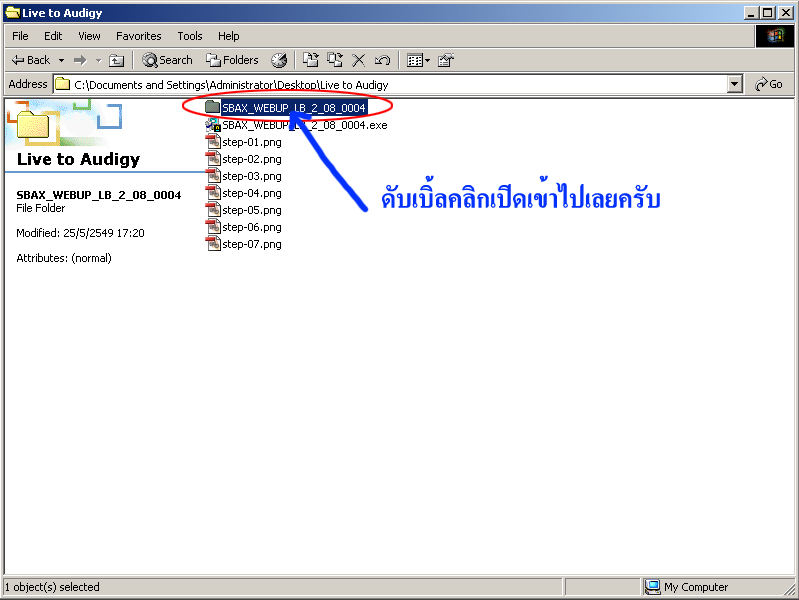799x600 pixels.
Task: Select the step-01.png file icon
Action: pyautogui.click(x=212, y=141)
